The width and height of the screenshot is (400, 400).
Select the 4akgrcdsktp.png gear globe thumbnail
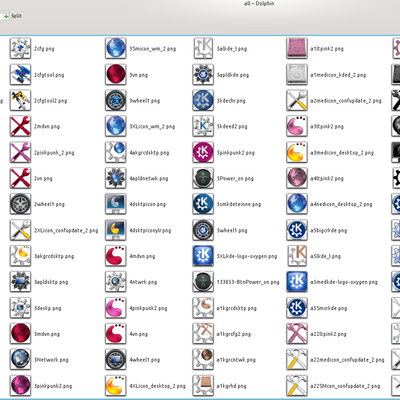(116, 152)
